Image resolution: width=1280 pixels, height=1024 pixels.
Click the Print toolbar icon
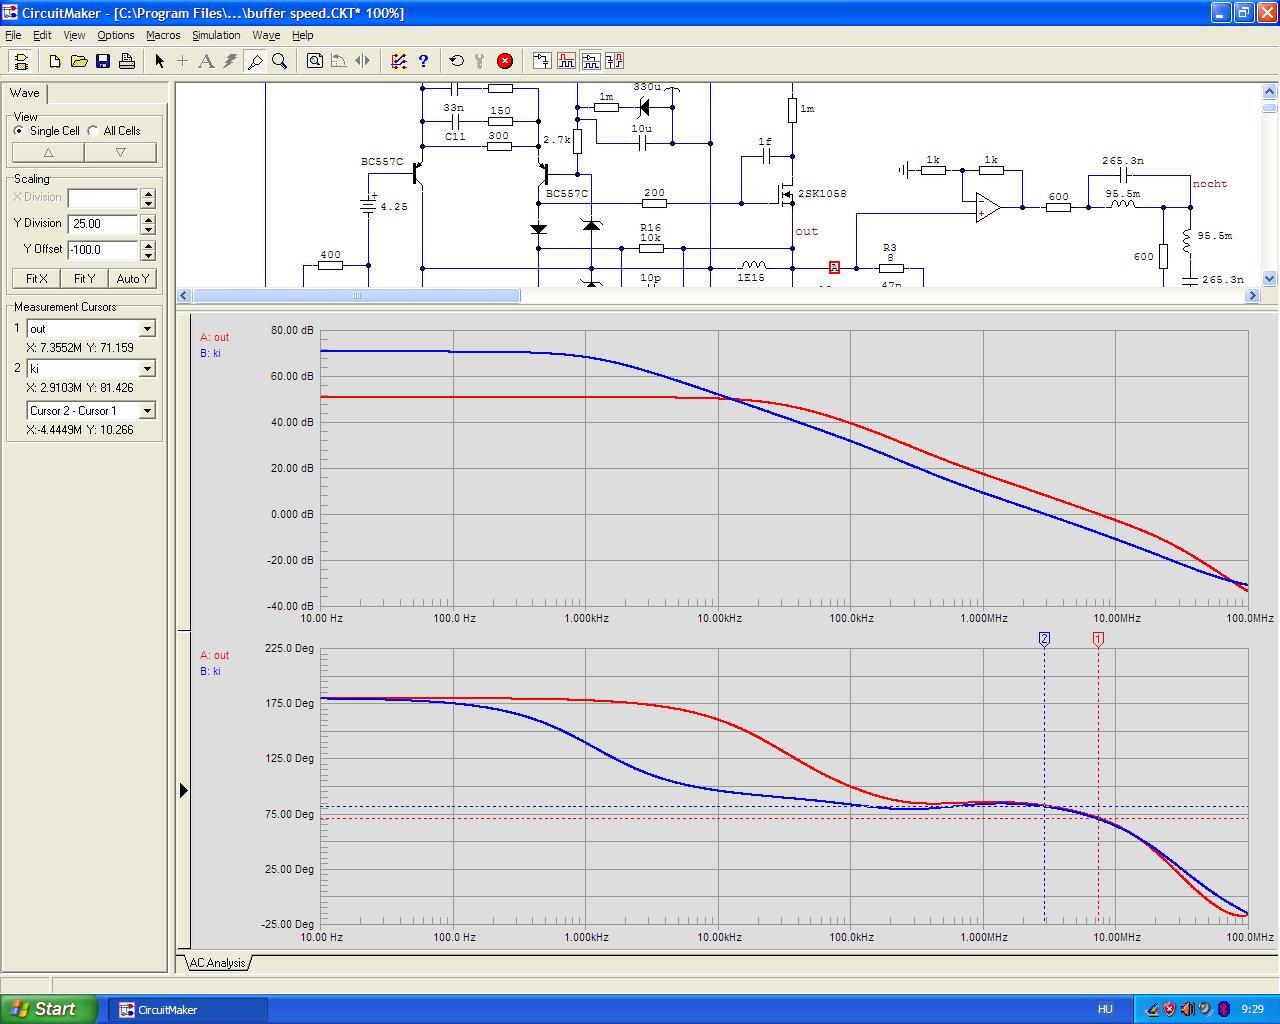tap(127, 61)
